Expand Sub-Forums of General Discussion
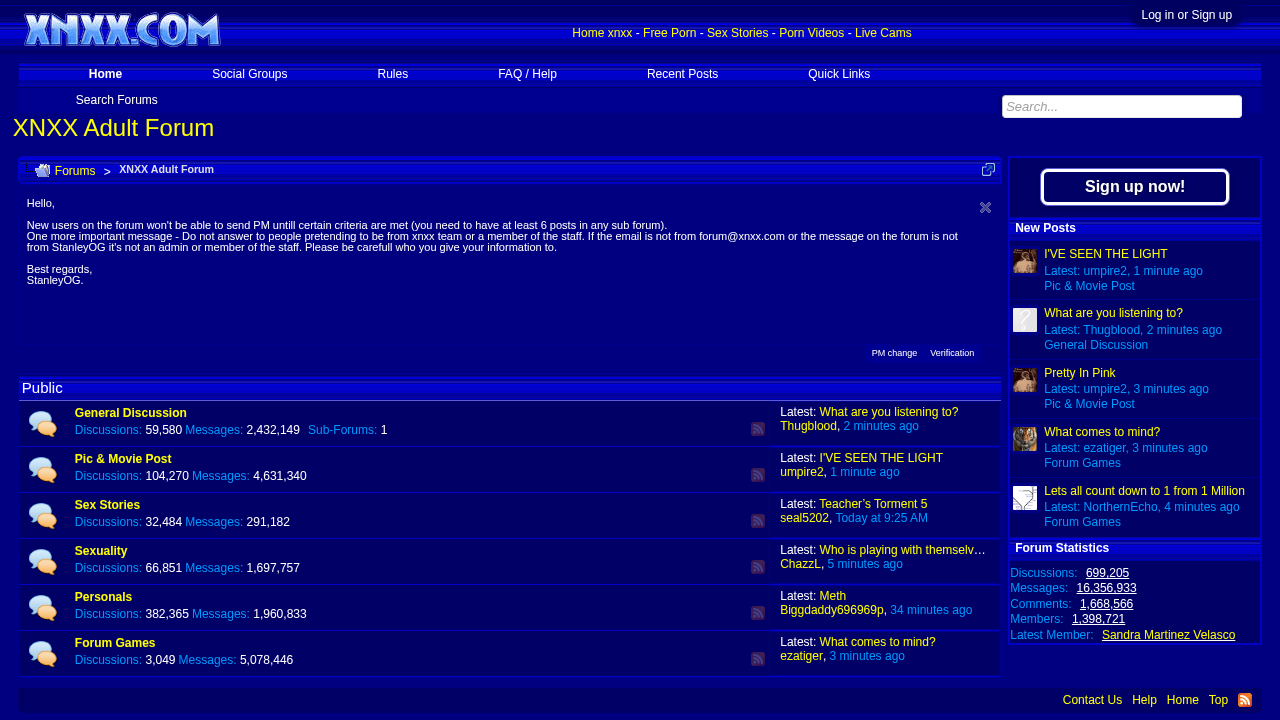Viewport: 1280px width, 720px height. coord(347,430)
